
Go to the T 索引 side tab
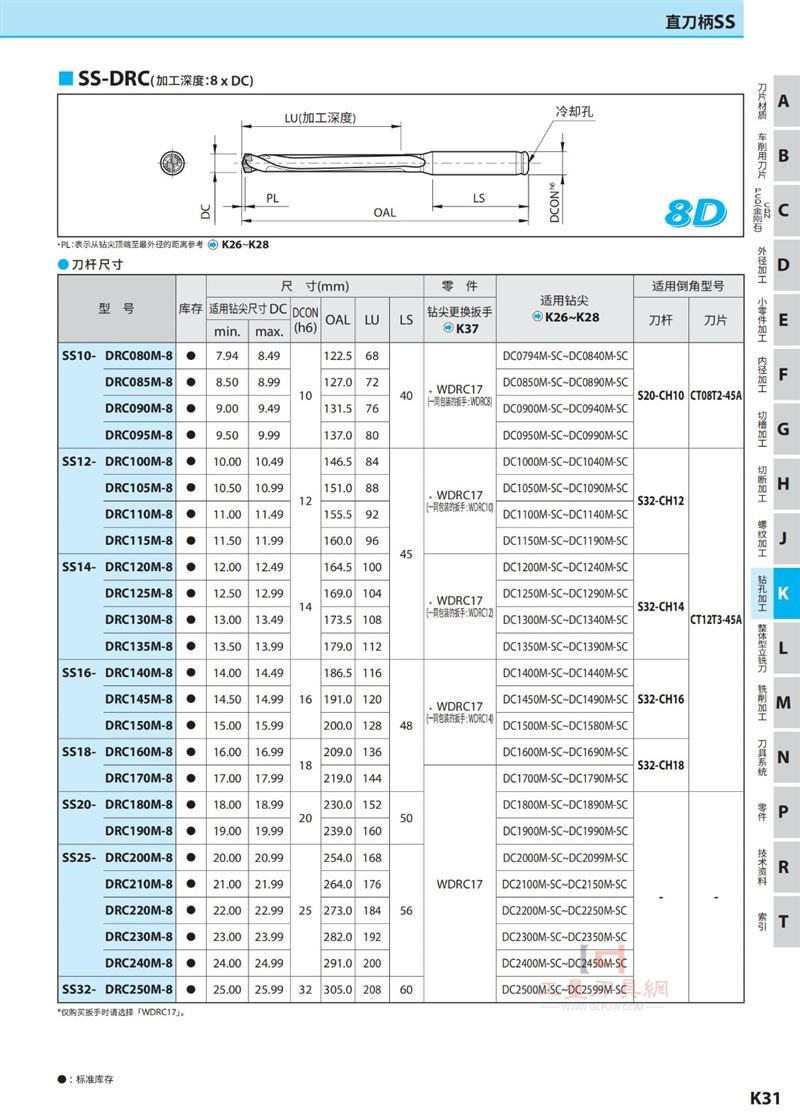click(776, 921)
